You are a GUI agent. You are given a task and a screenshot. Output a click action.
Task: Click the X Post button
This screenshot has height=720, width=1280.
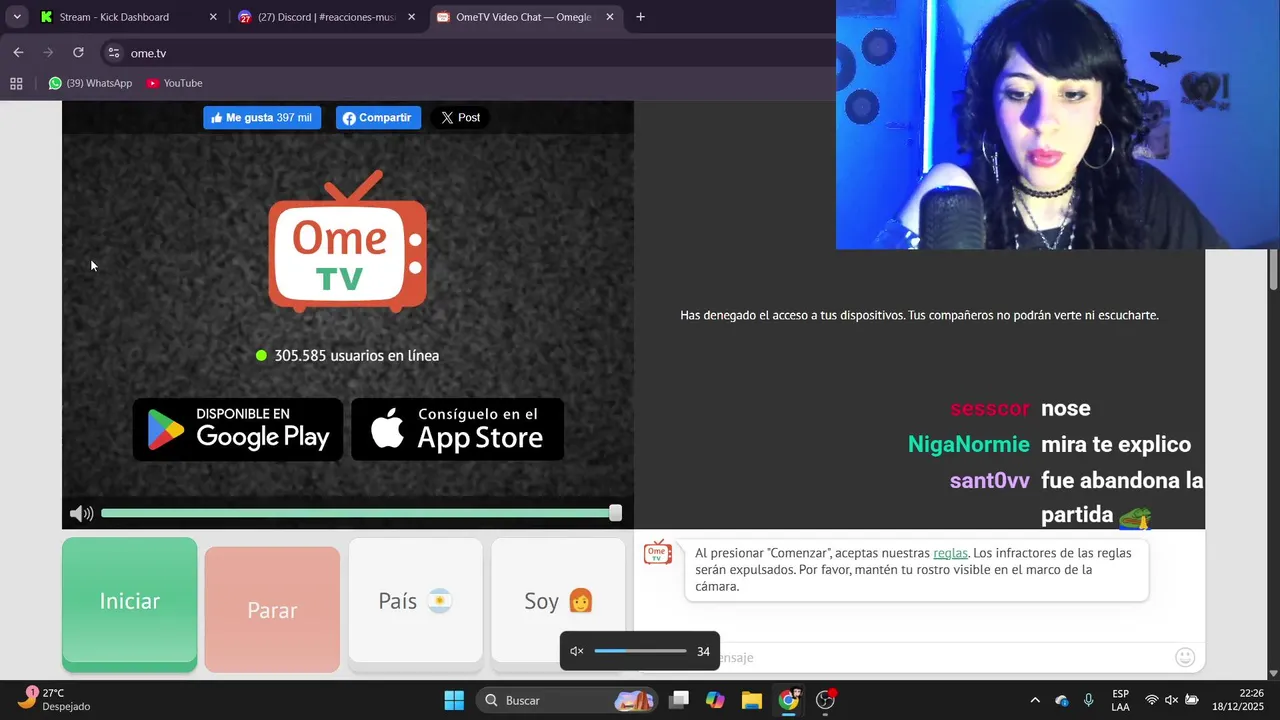(460, 118)
